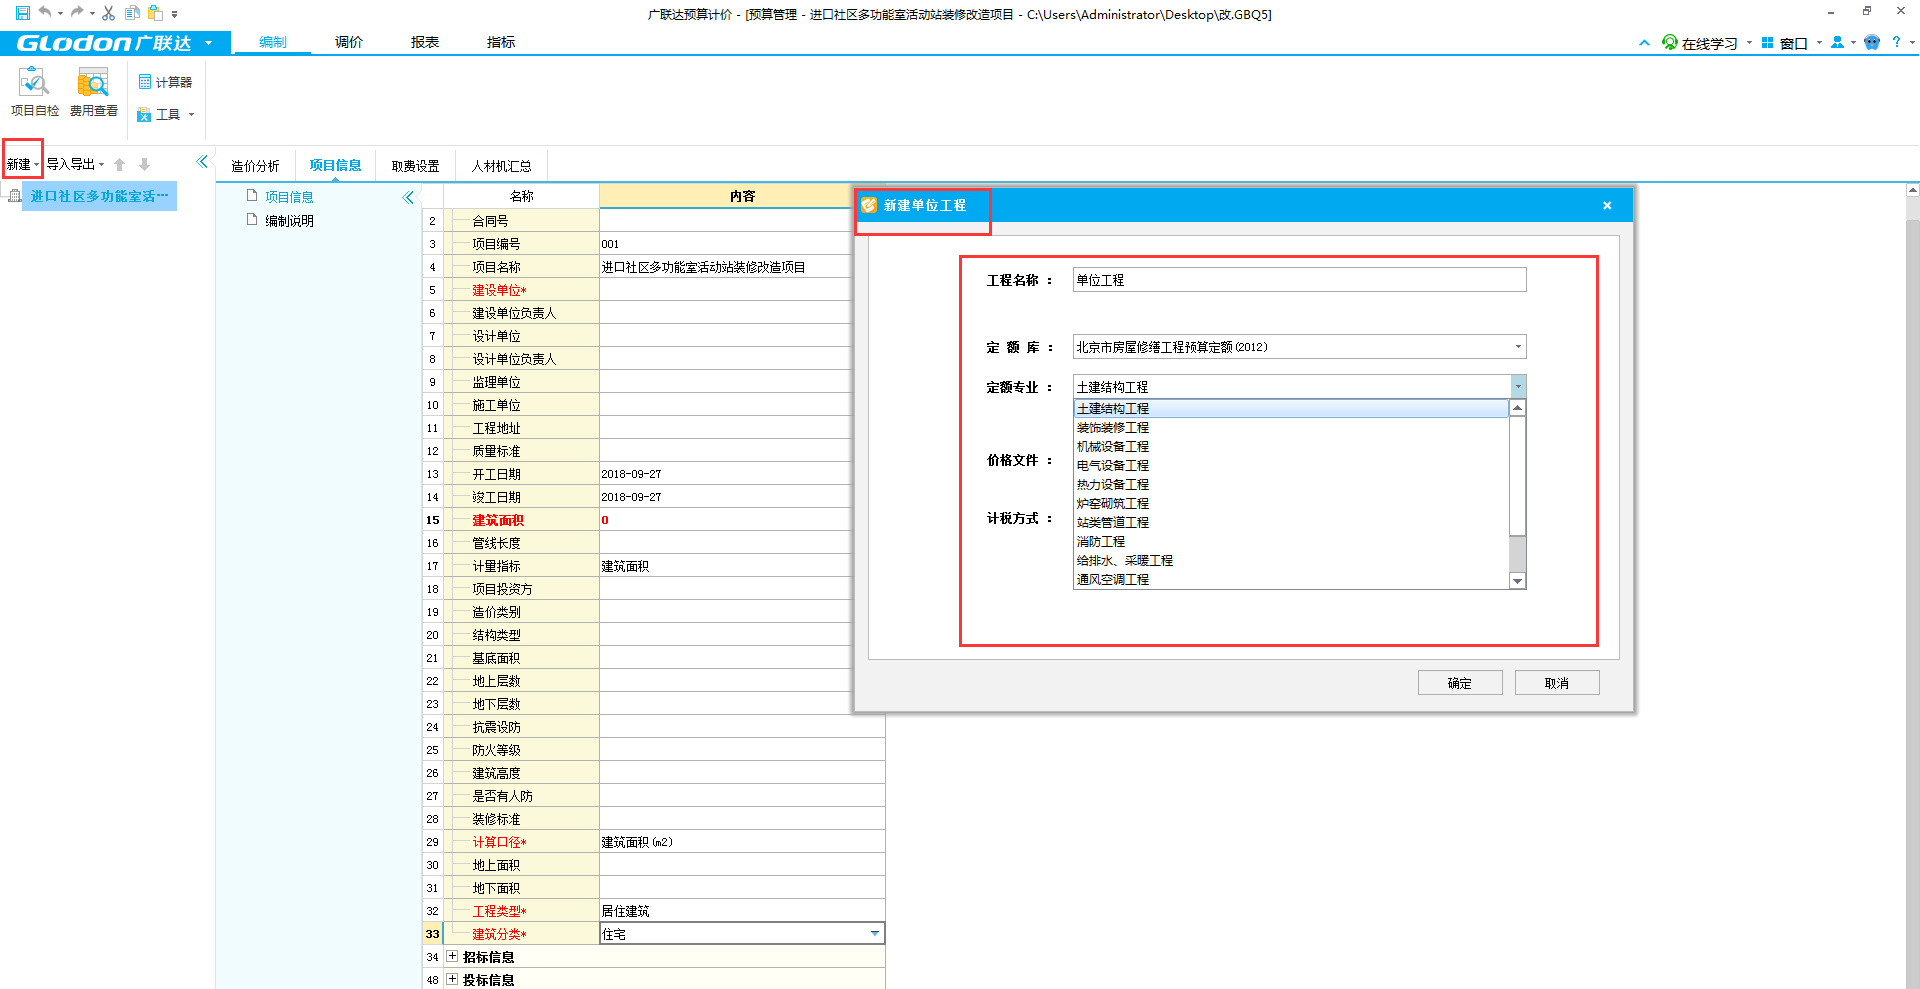Select 项目信息 in the side list

coord(289,197)
